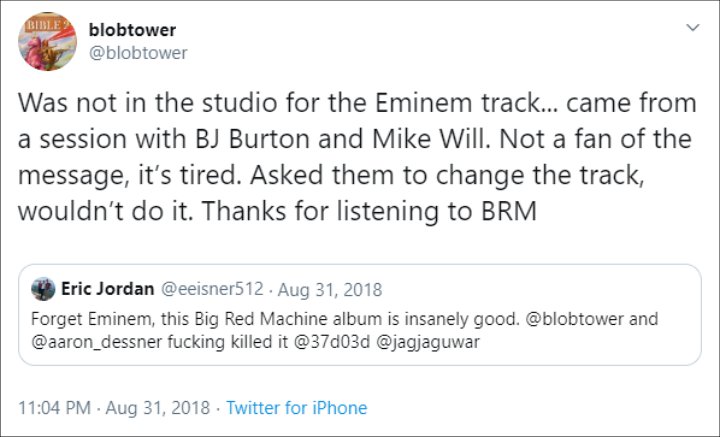Click the @eeisner512 handle
Screen dimensions: 720x437
[x=212, y=289]
